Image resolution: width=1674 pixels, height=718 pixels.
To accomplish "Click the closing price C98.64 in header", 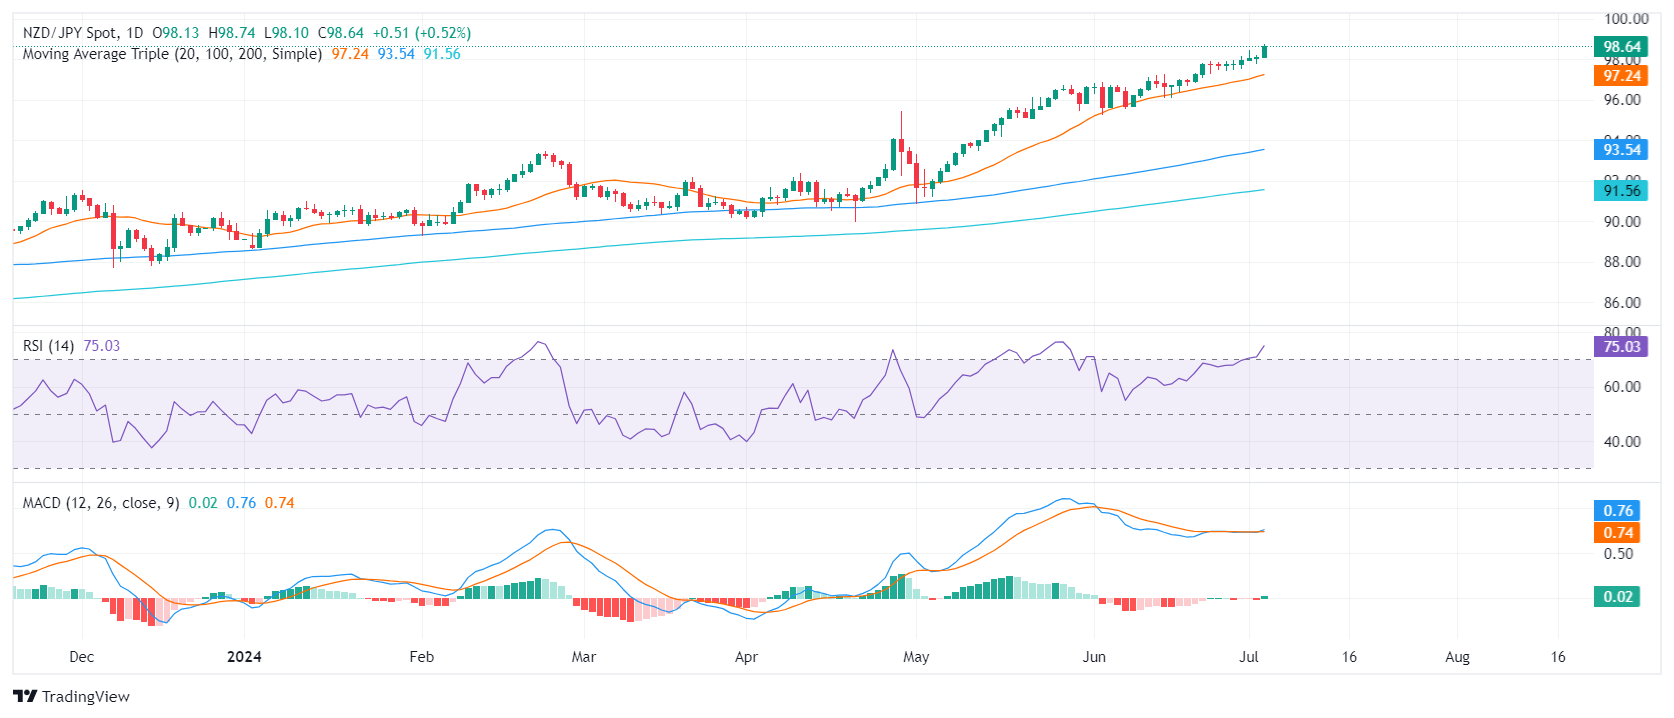I will tap(341, 33).
